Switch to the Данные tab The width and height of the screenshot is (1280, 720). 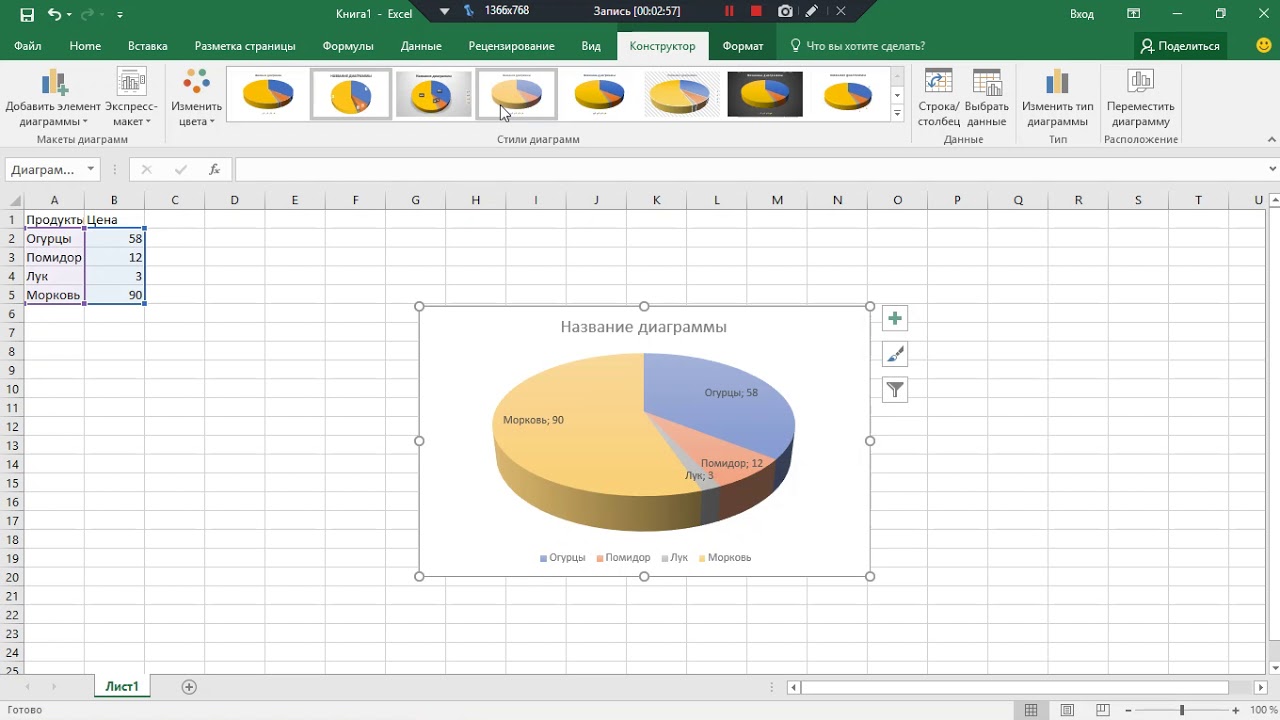pyautogui.click(x=421, y=46)
